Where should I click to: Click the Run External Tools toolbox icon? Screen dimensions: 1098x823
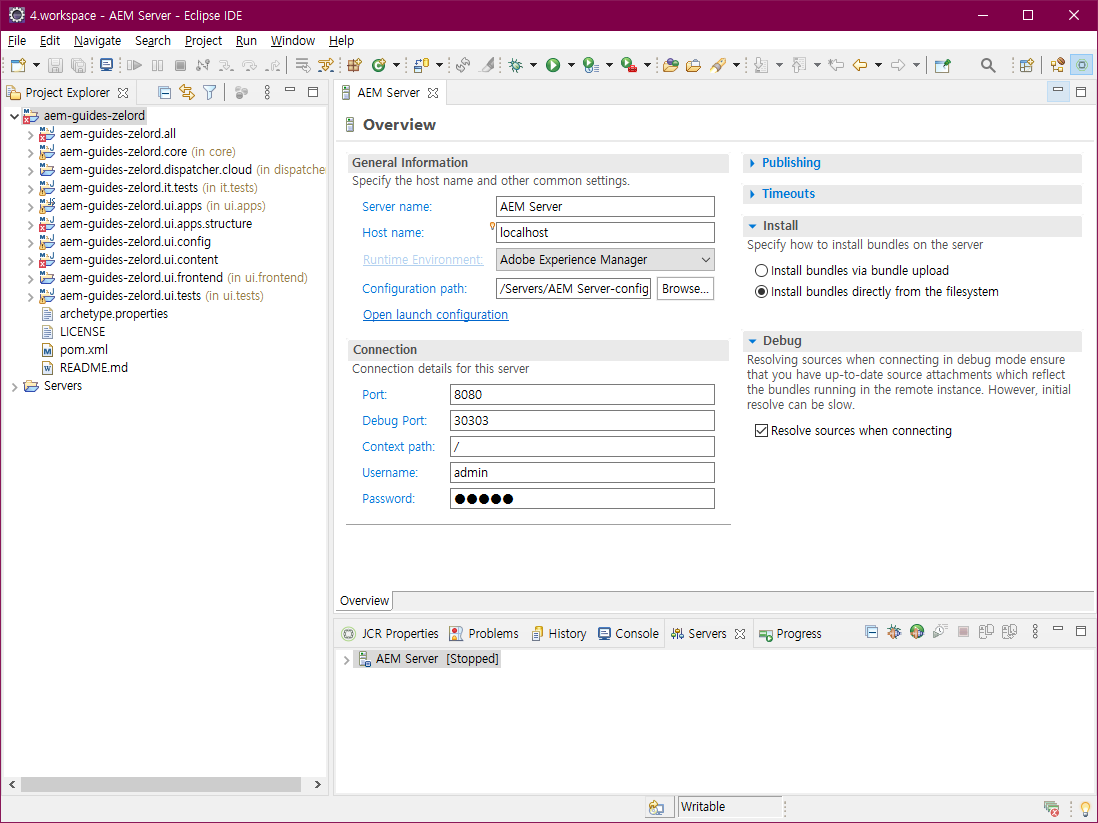pos(628,65)
